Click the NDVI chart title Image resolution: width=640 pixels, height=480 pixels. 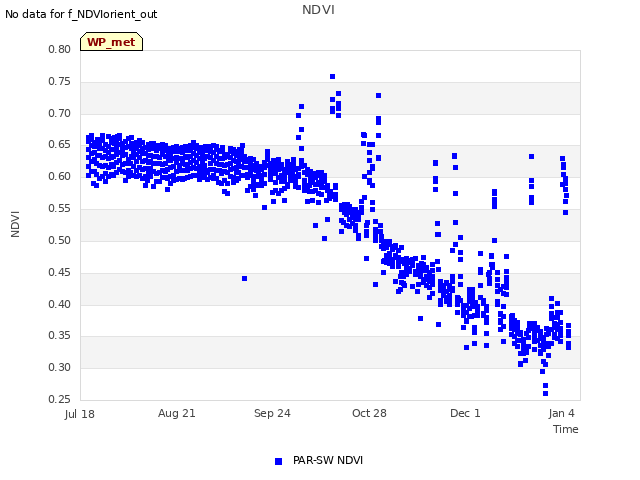point(318,10)
